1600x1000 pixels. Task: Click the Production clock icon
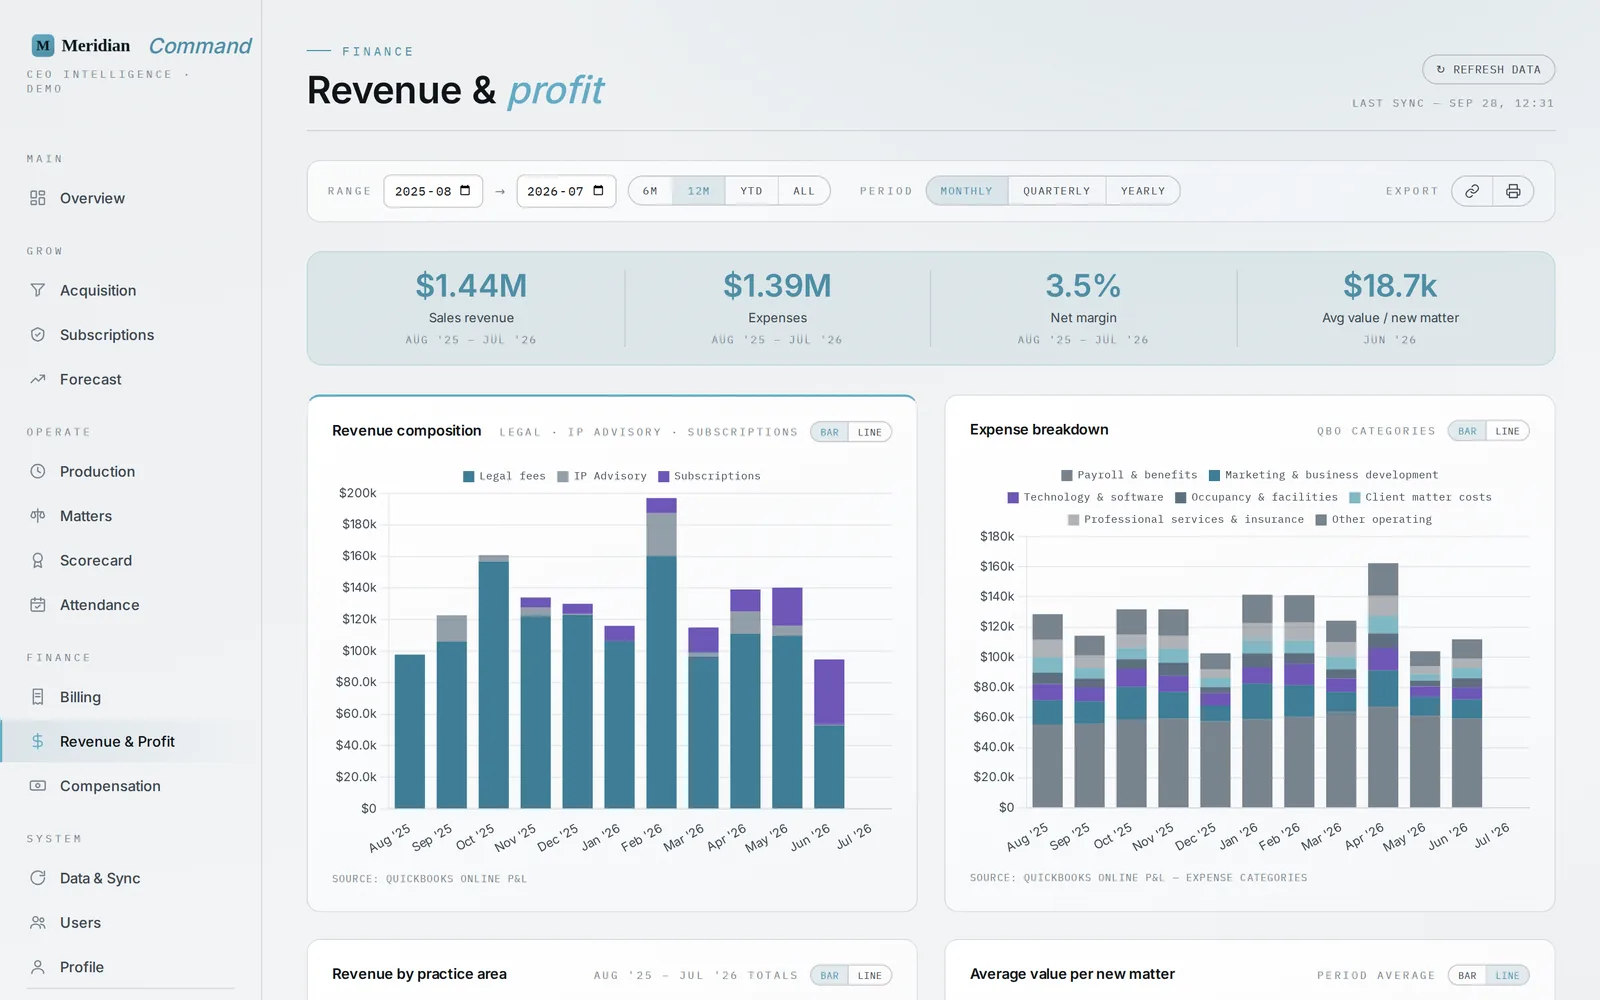[38, 471]
